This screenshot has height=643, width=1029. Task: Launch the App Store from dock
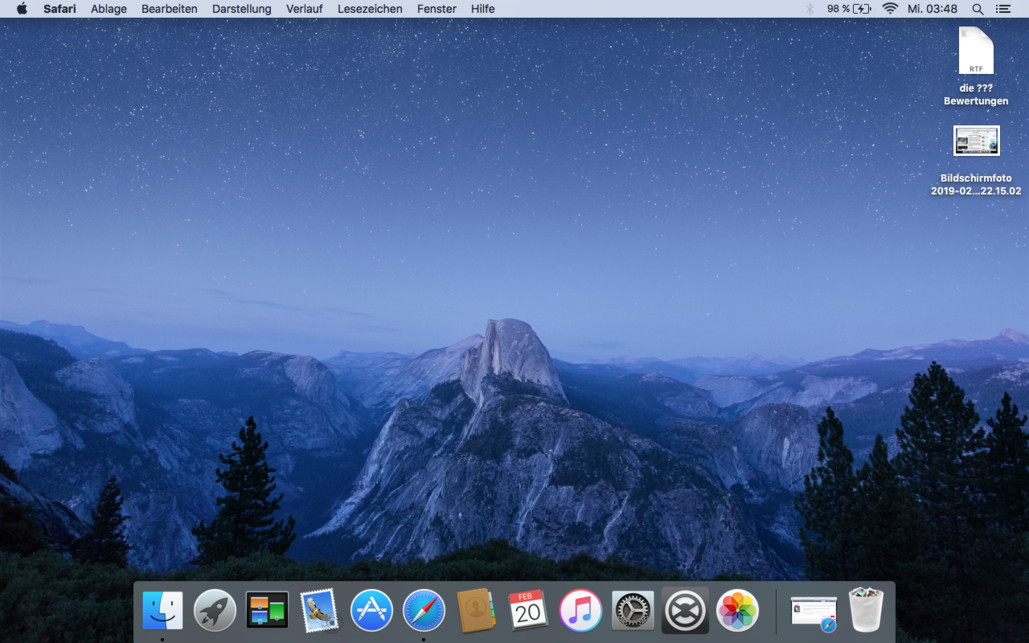pyautogui.click(x=371, y=610)
